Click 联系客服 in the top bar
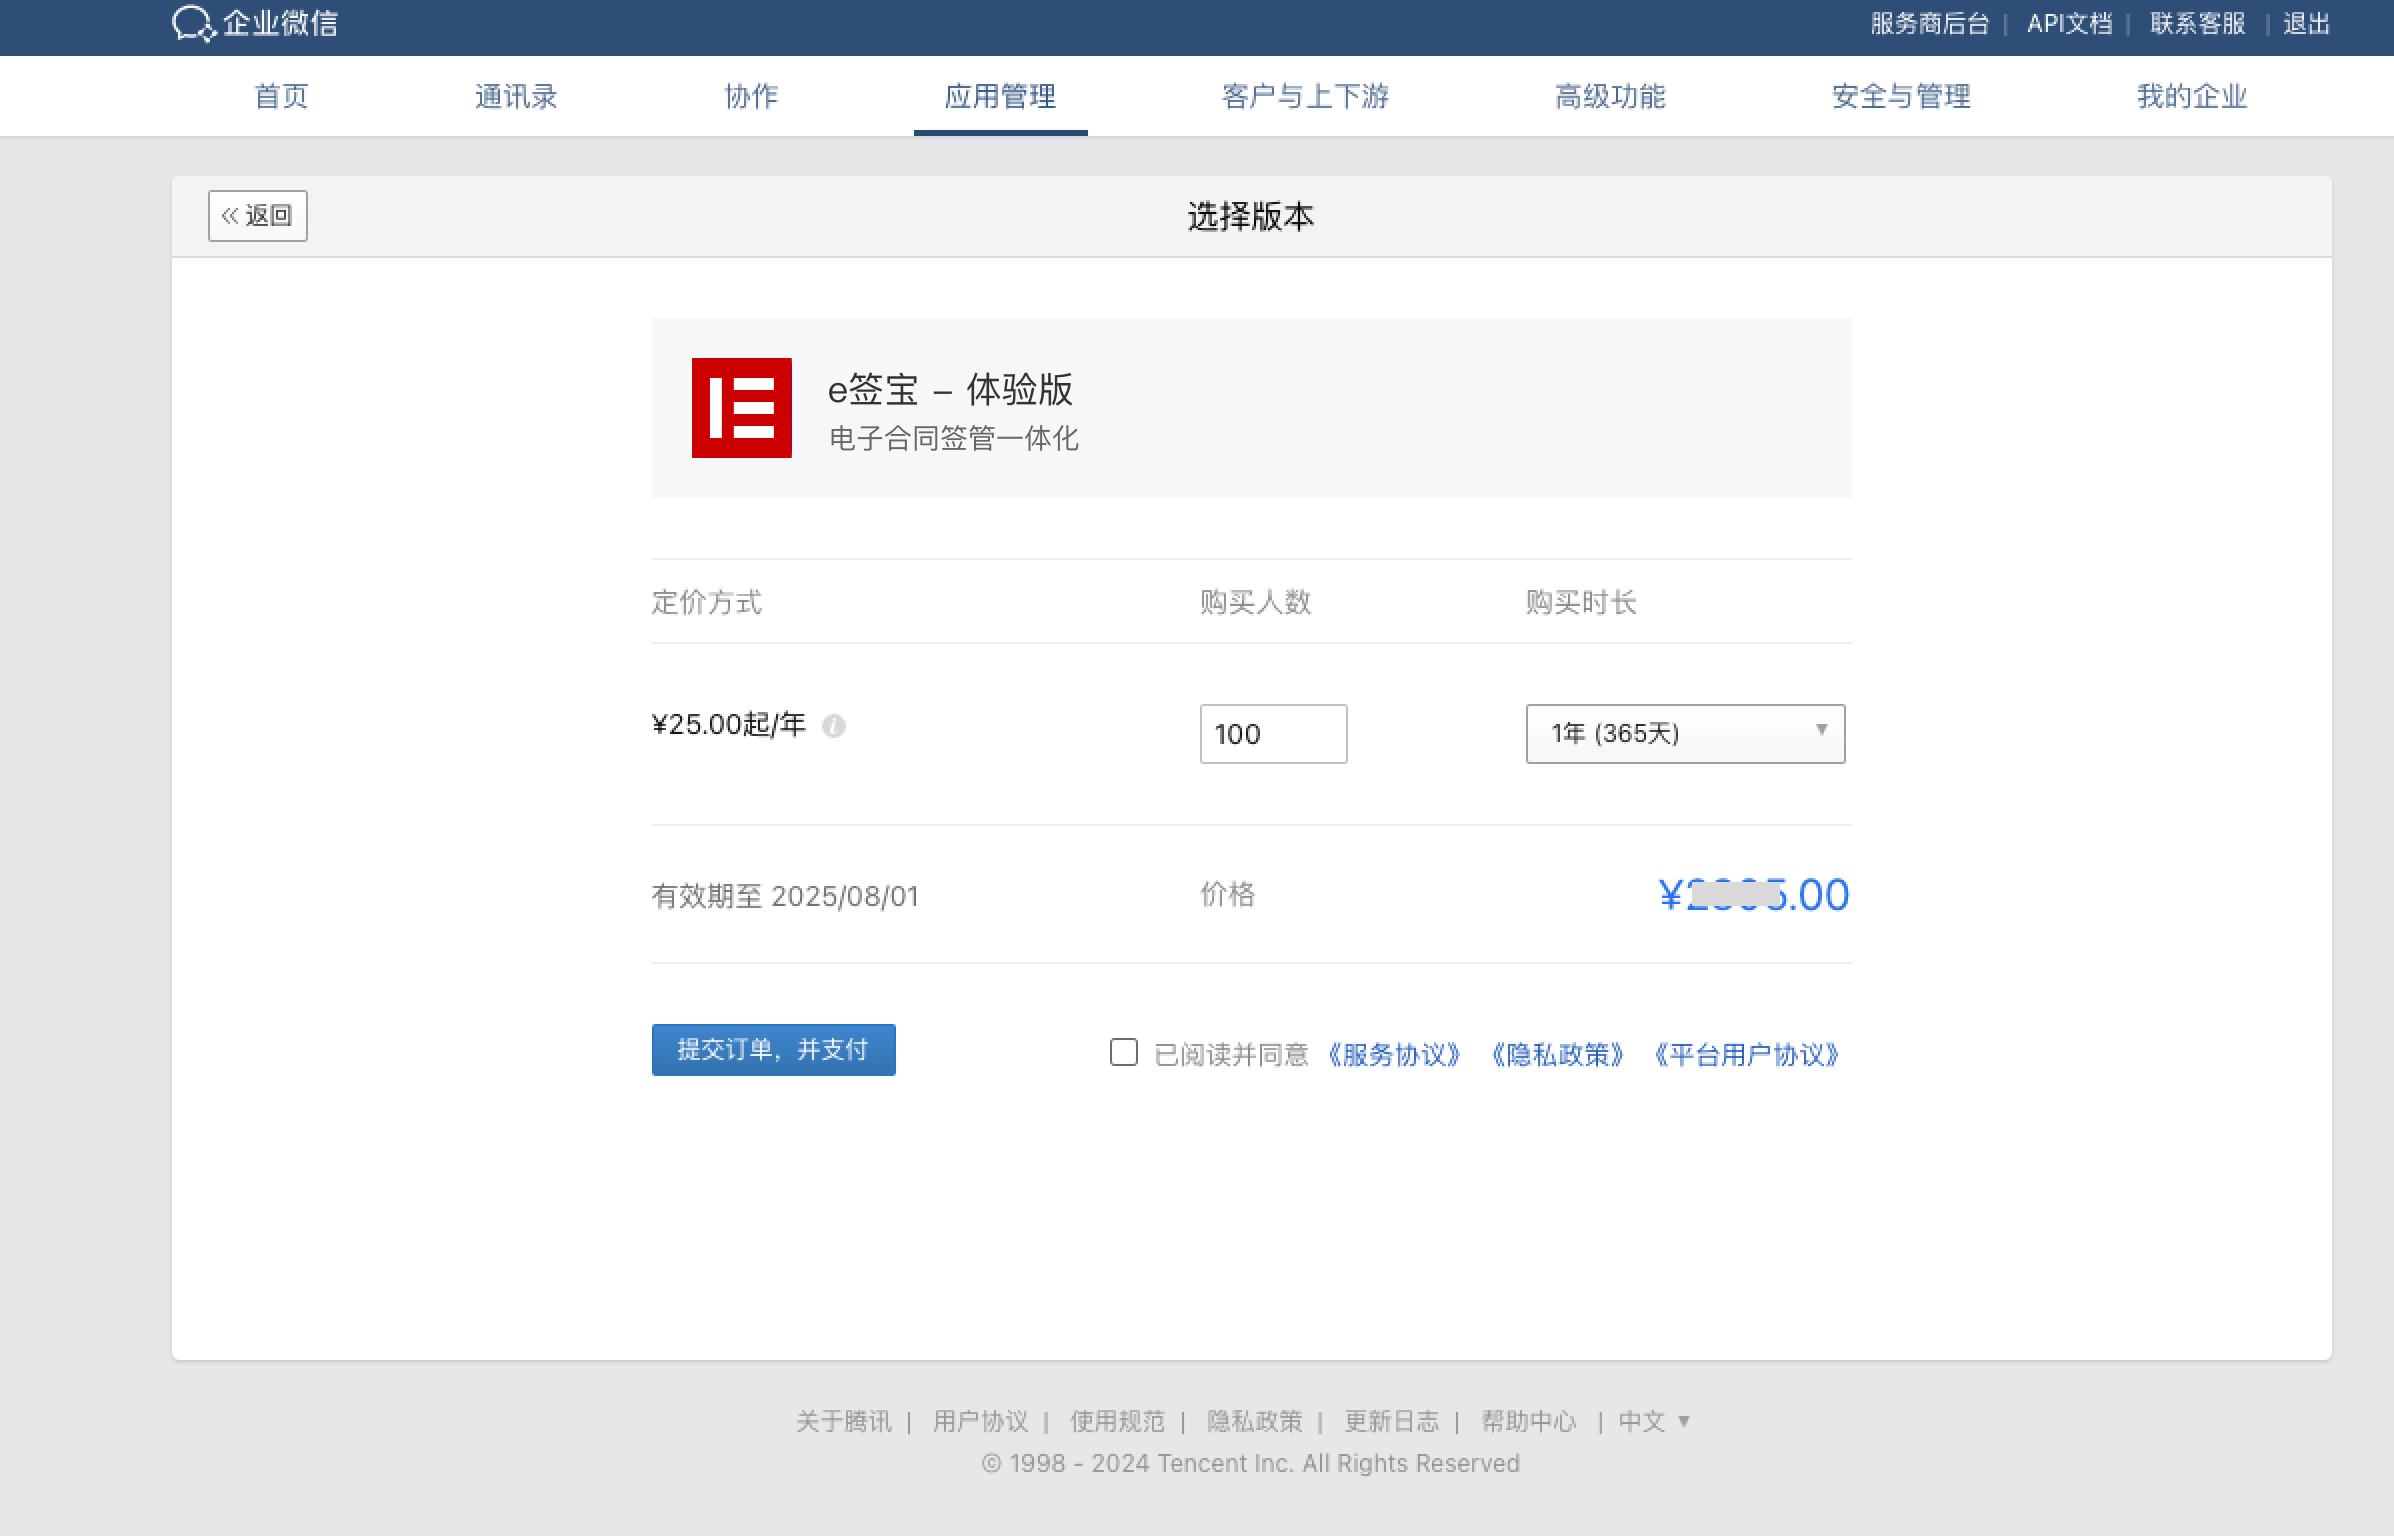The height and width of the screenshot is (1536, 2394). (2198, 24)
